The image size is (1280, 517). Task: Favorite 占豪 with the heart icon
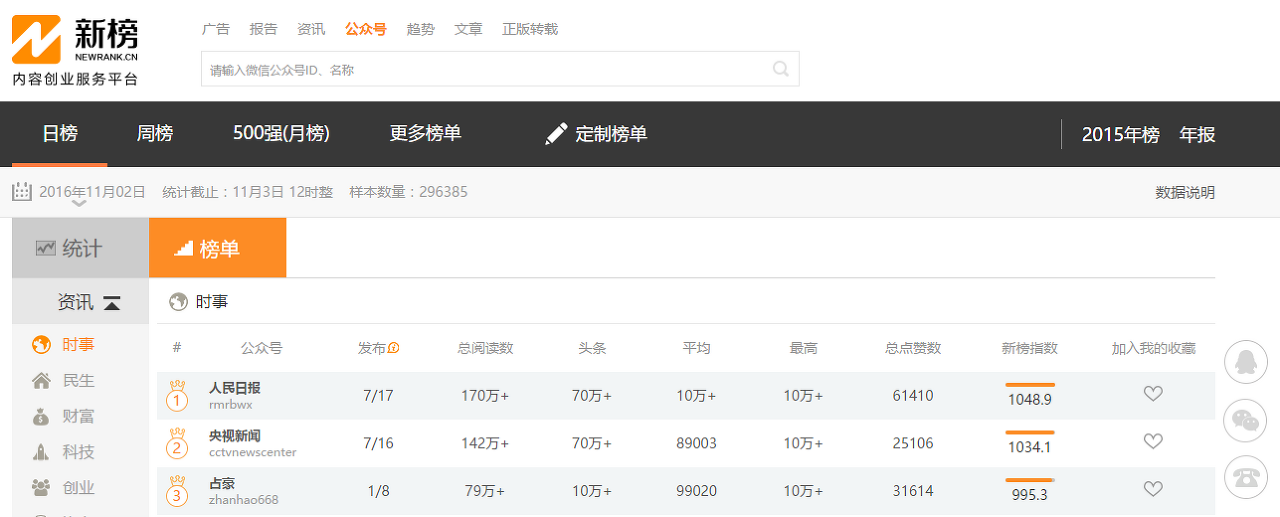pyautogui.click(x=1153, y=489)
